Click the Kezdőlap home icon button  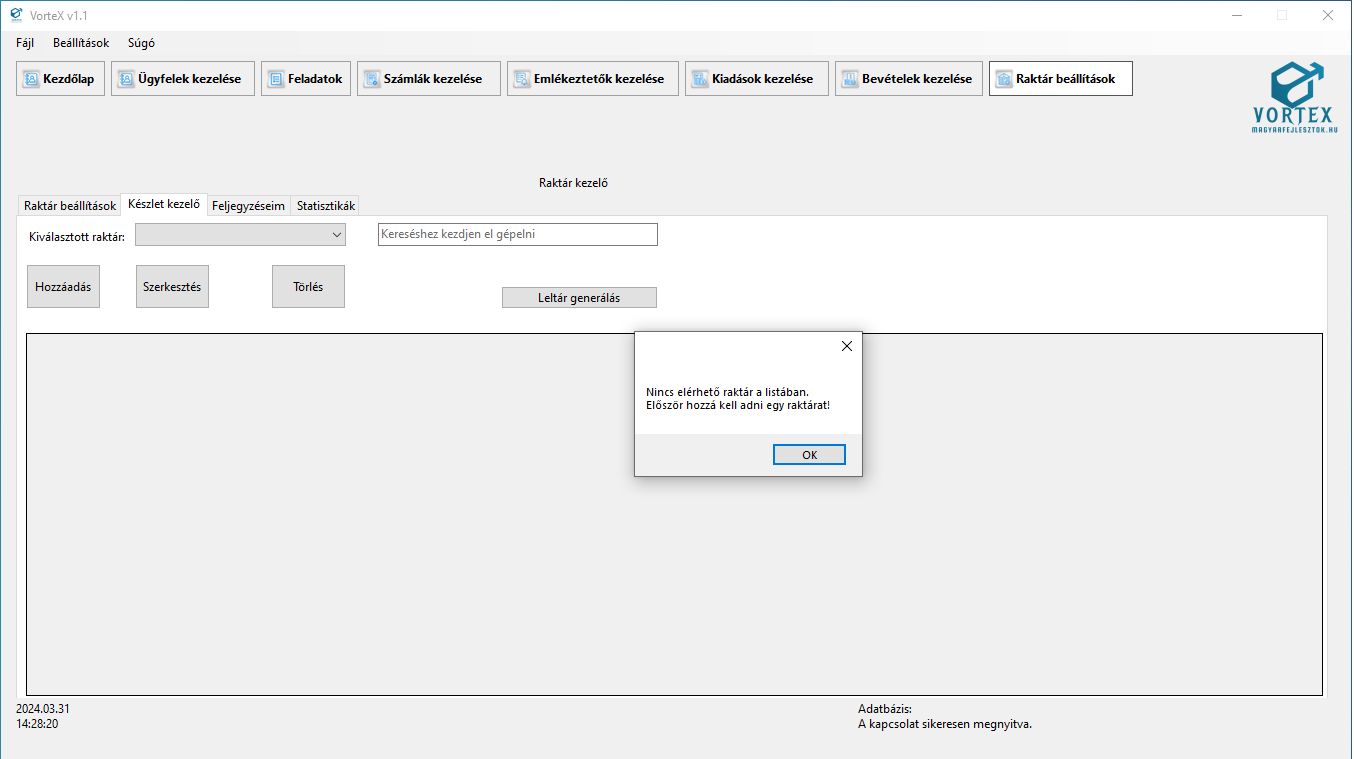[x=31, y=79]
